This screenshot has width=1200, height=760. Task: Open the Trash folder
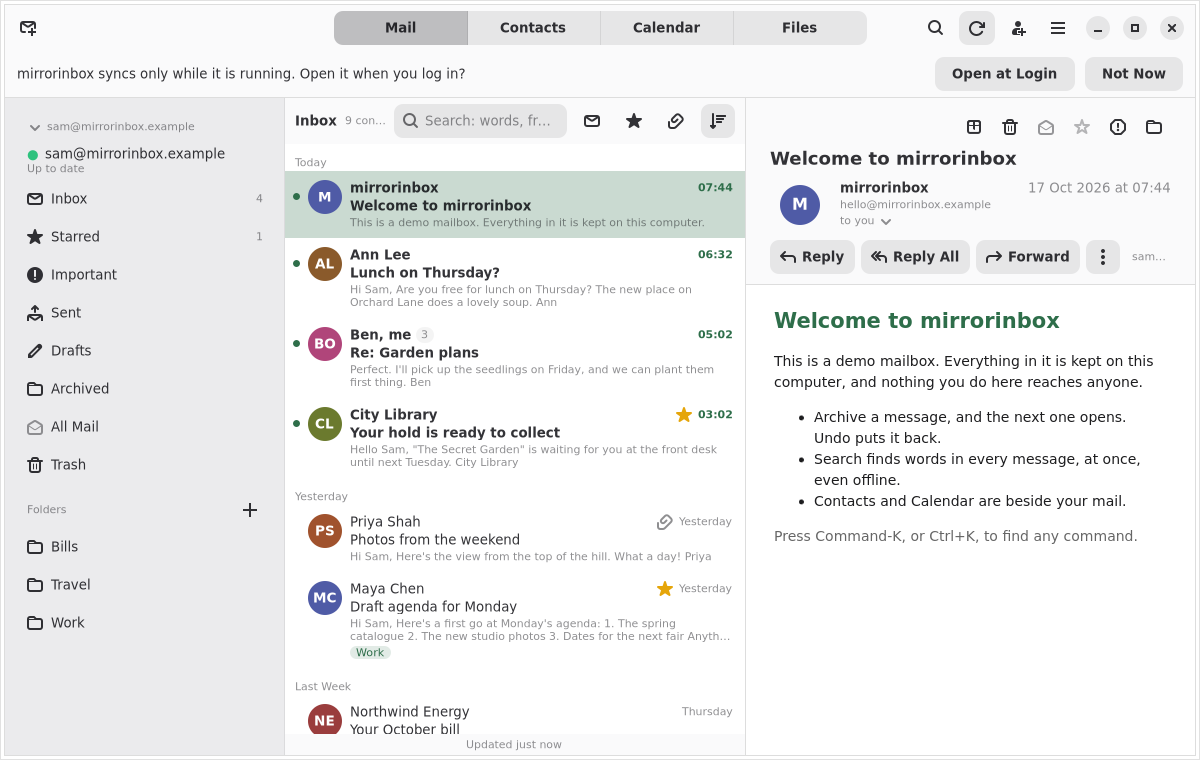[145, 465]
